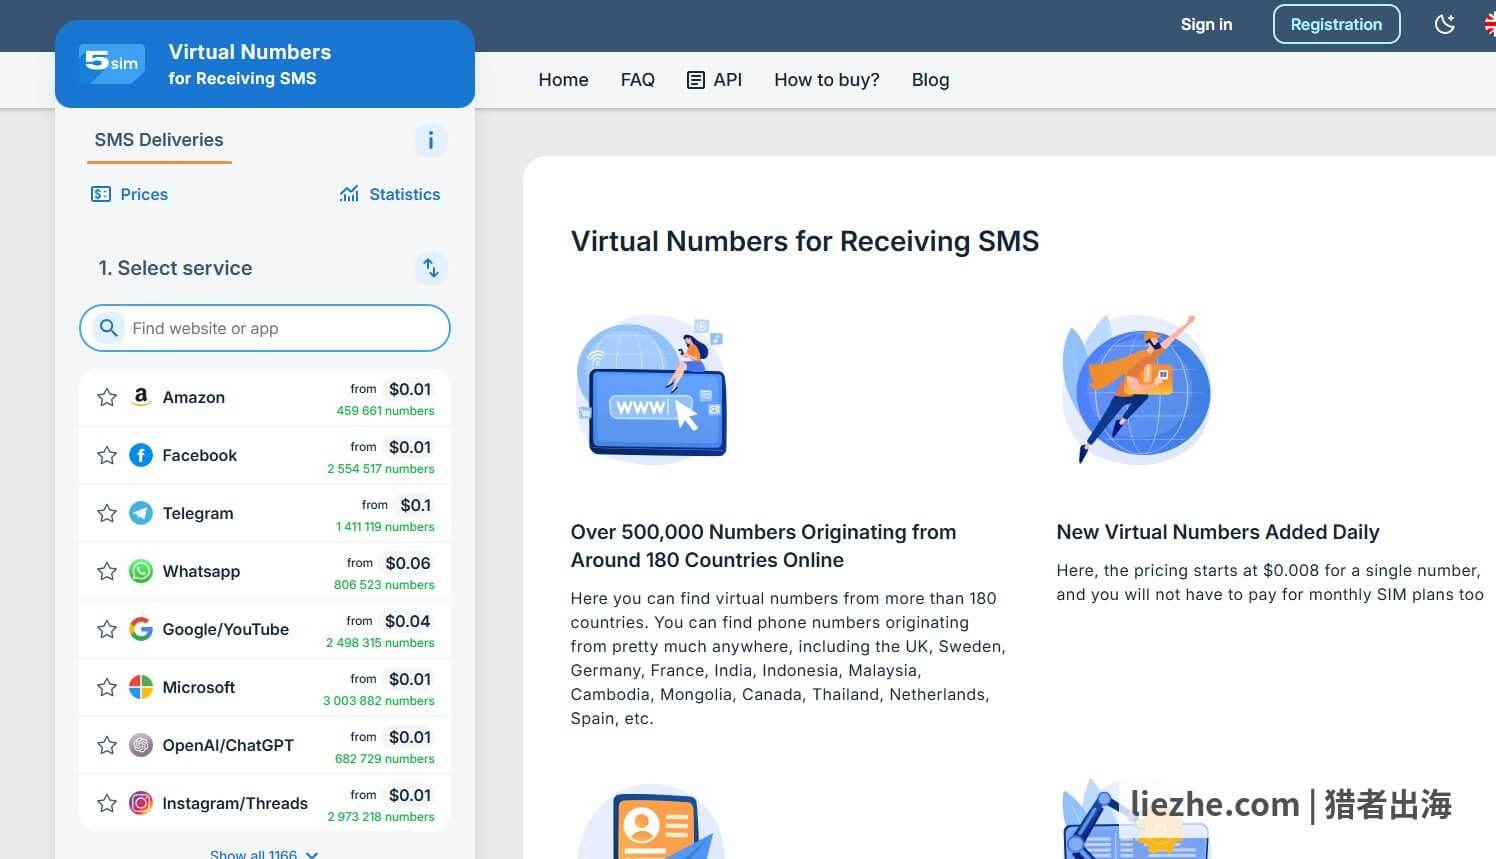Click the '2 973 218 numbers' count
Viewport: 1496px width, 859px height.
381,817
